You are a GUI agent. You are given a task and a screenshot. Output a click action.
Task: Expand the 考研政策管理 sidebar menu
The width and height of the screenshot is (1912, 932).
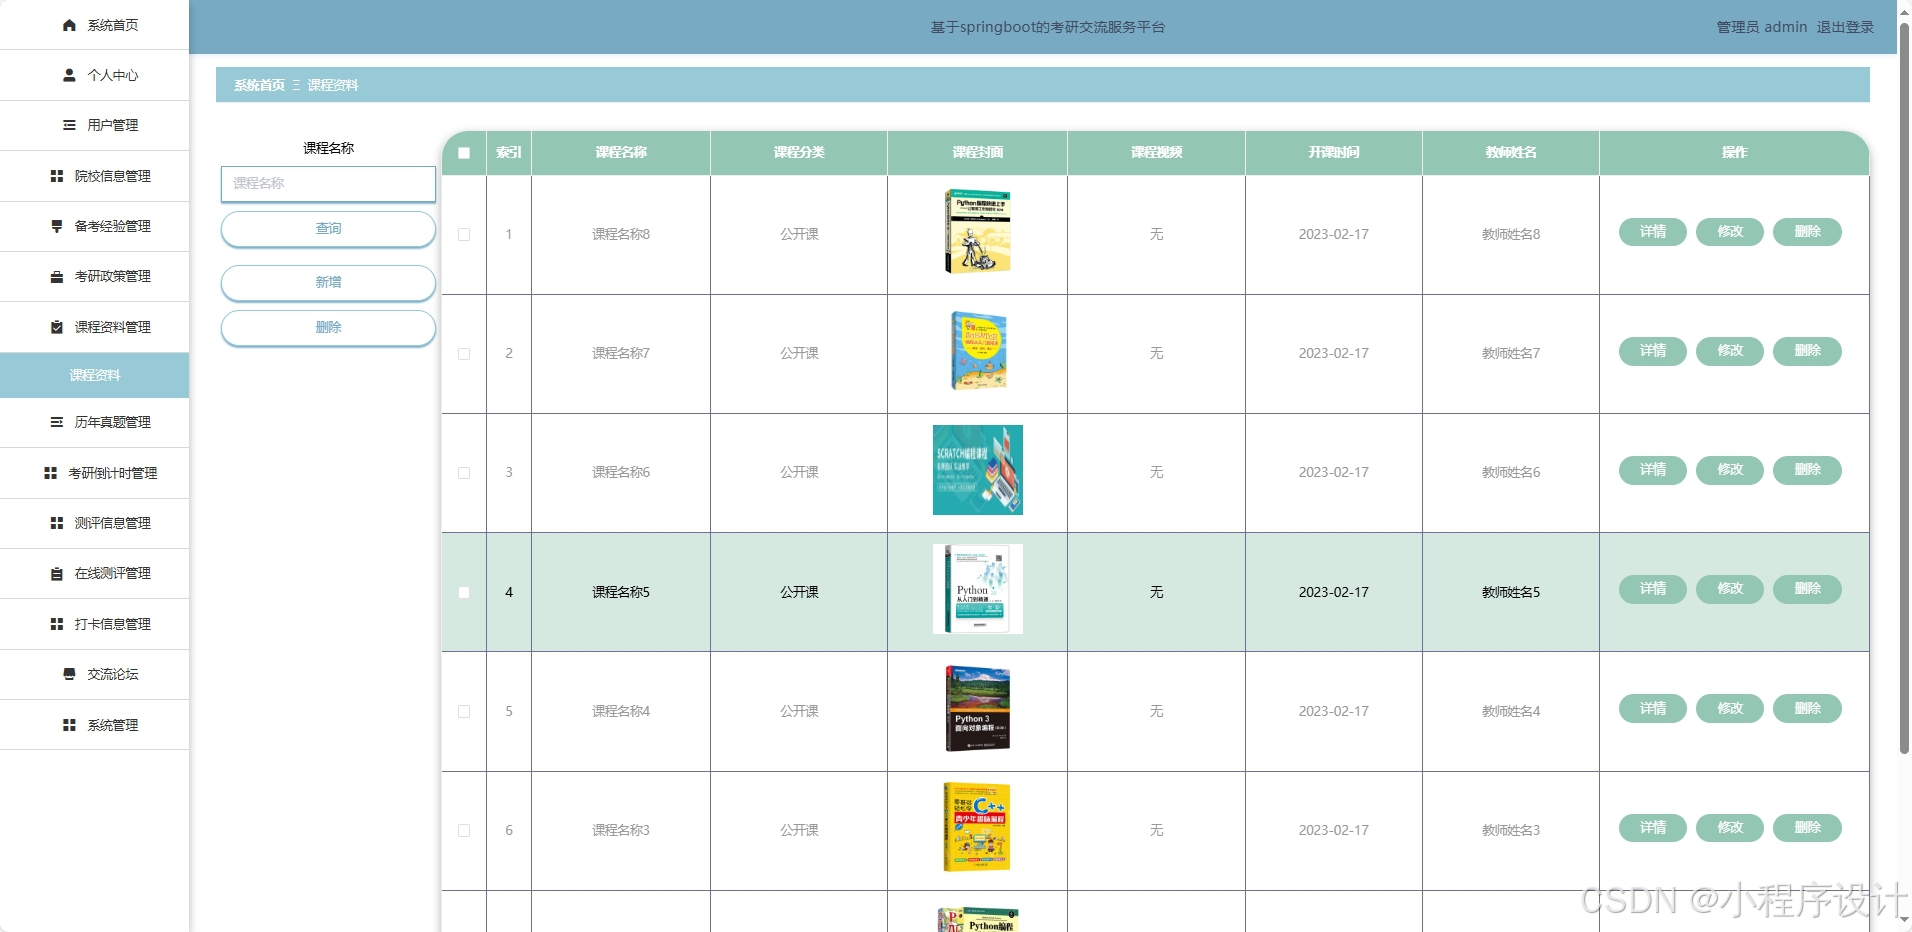(x=94, y=276)
